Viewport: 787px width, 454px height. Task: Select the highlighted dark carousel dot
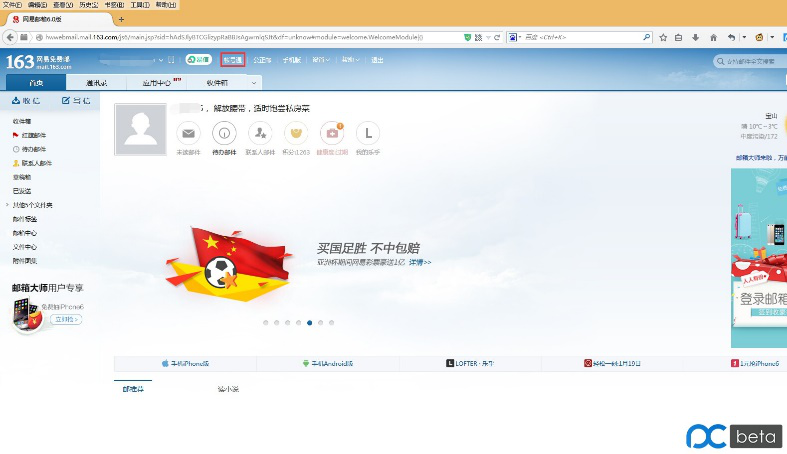click(309, 323)
